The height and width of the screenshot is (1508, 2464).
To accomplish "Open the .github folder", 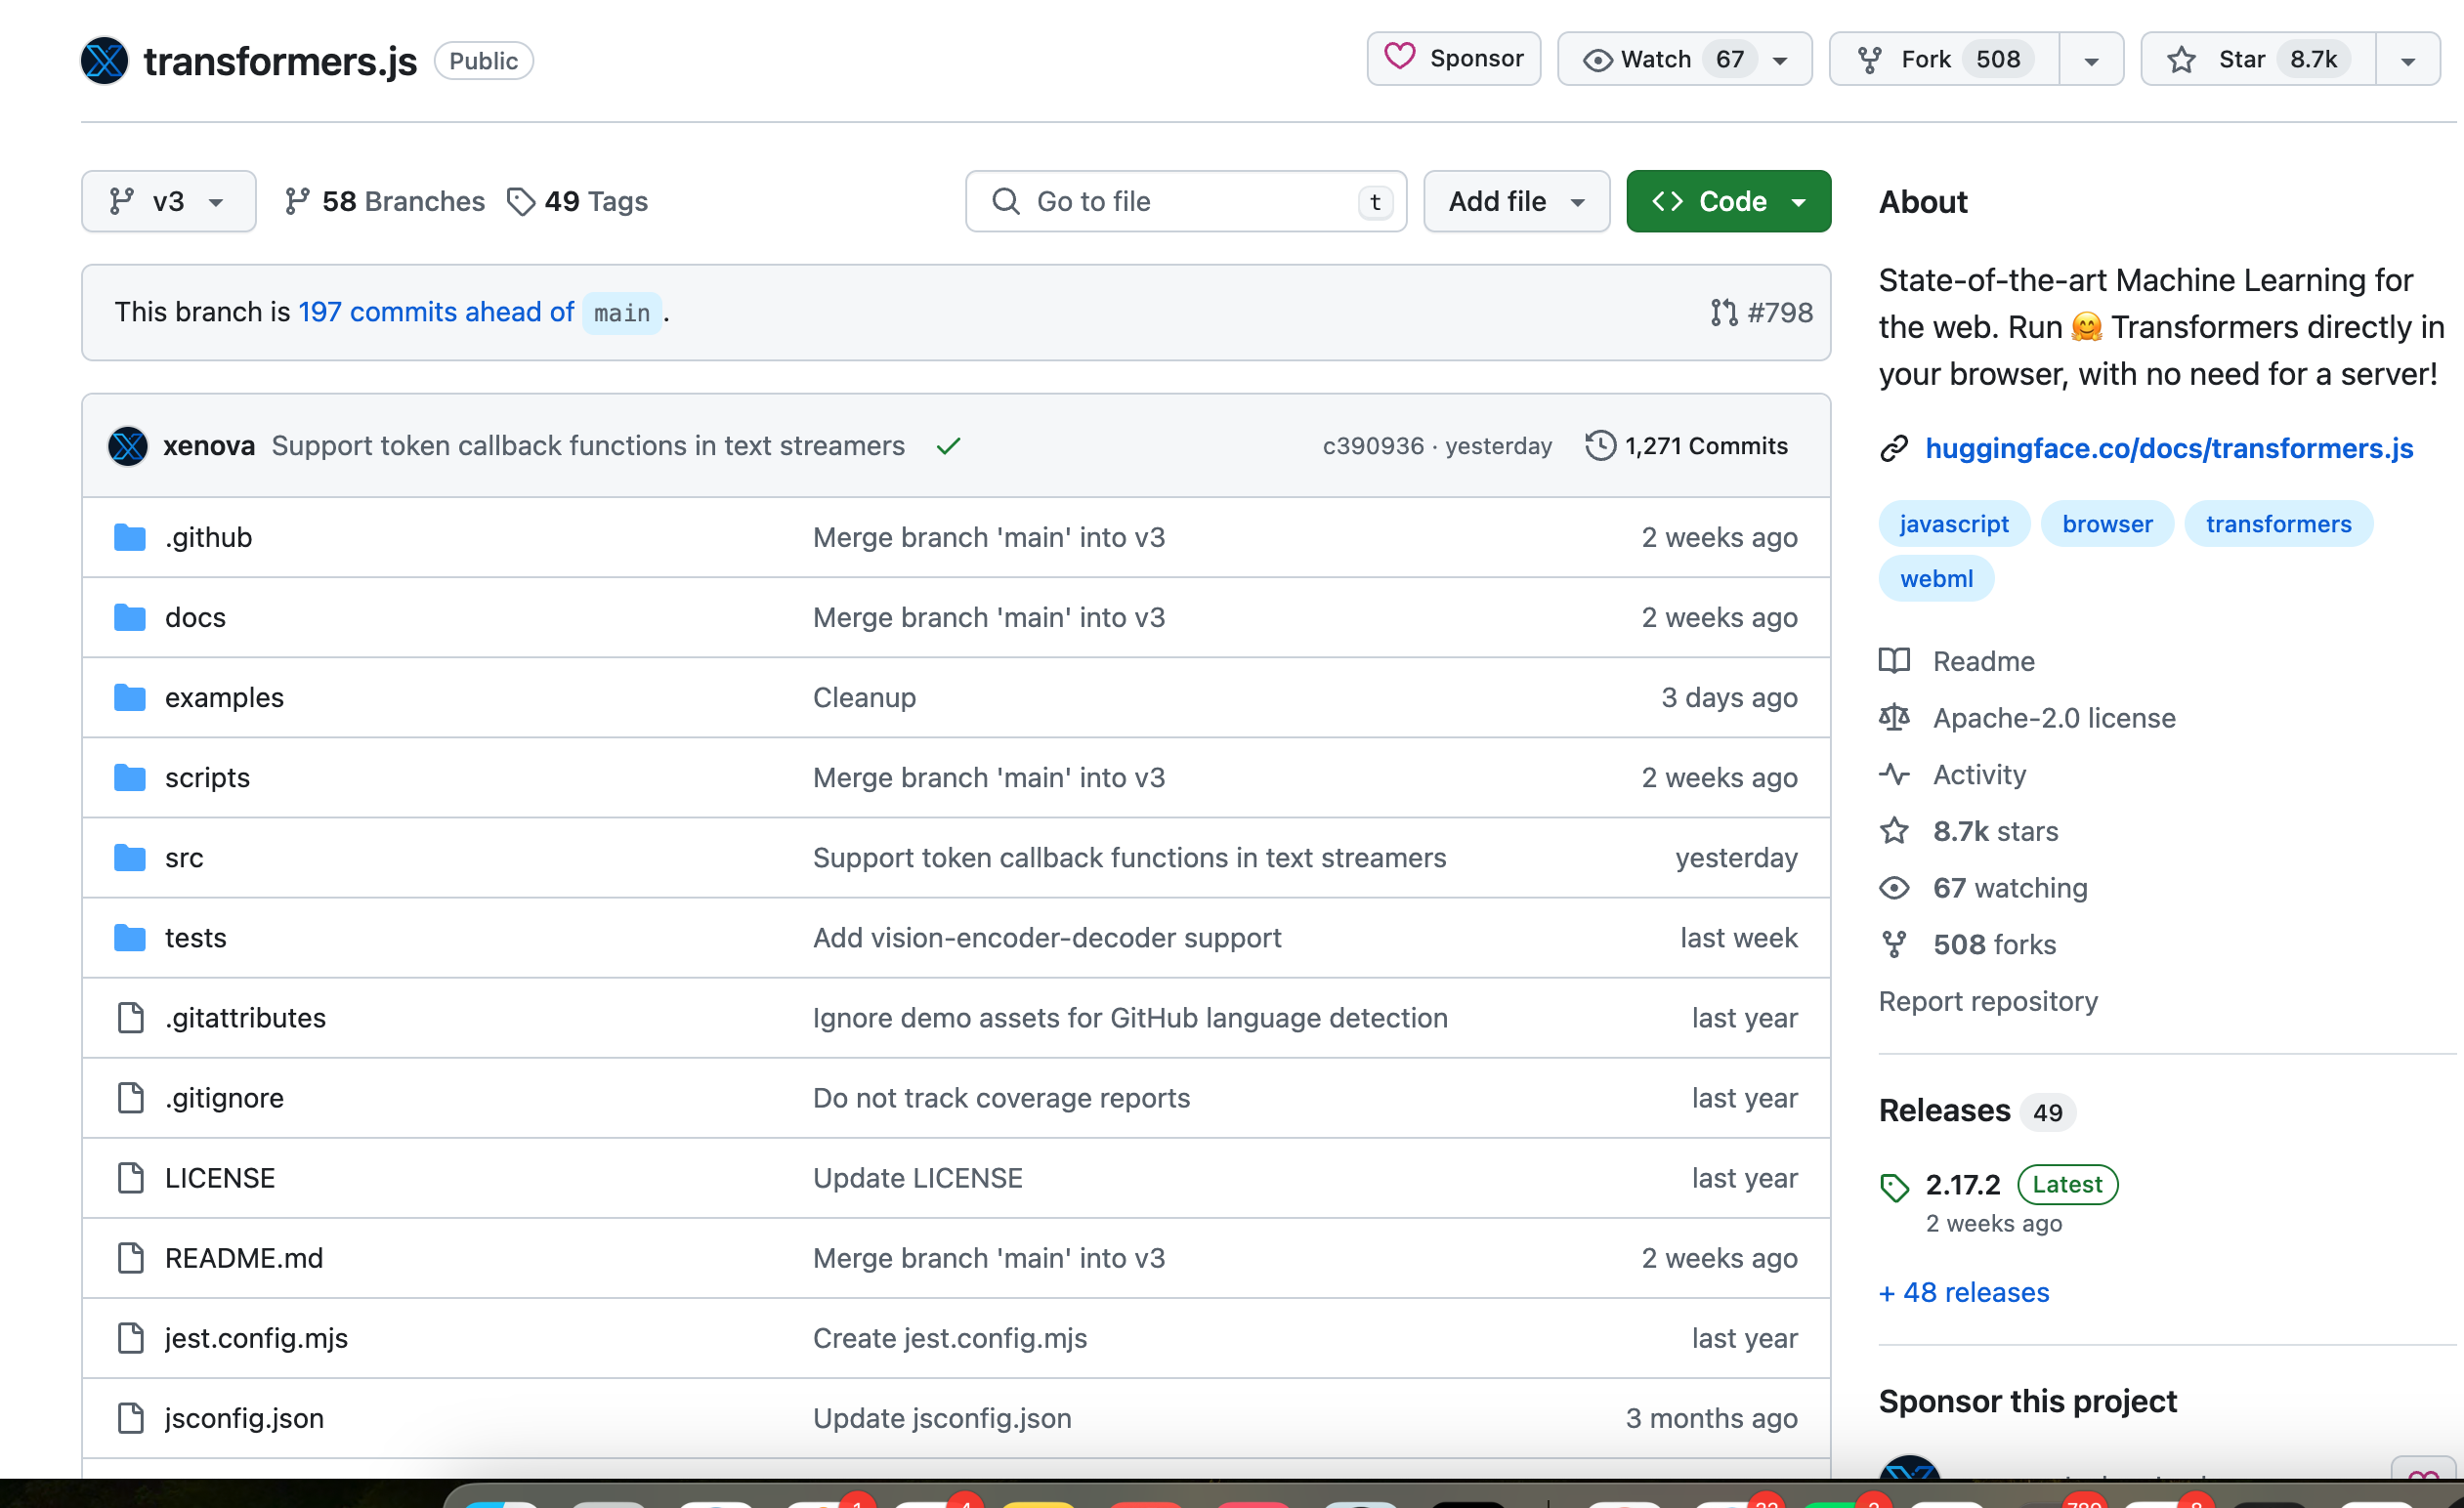I will tap(208, 537).
